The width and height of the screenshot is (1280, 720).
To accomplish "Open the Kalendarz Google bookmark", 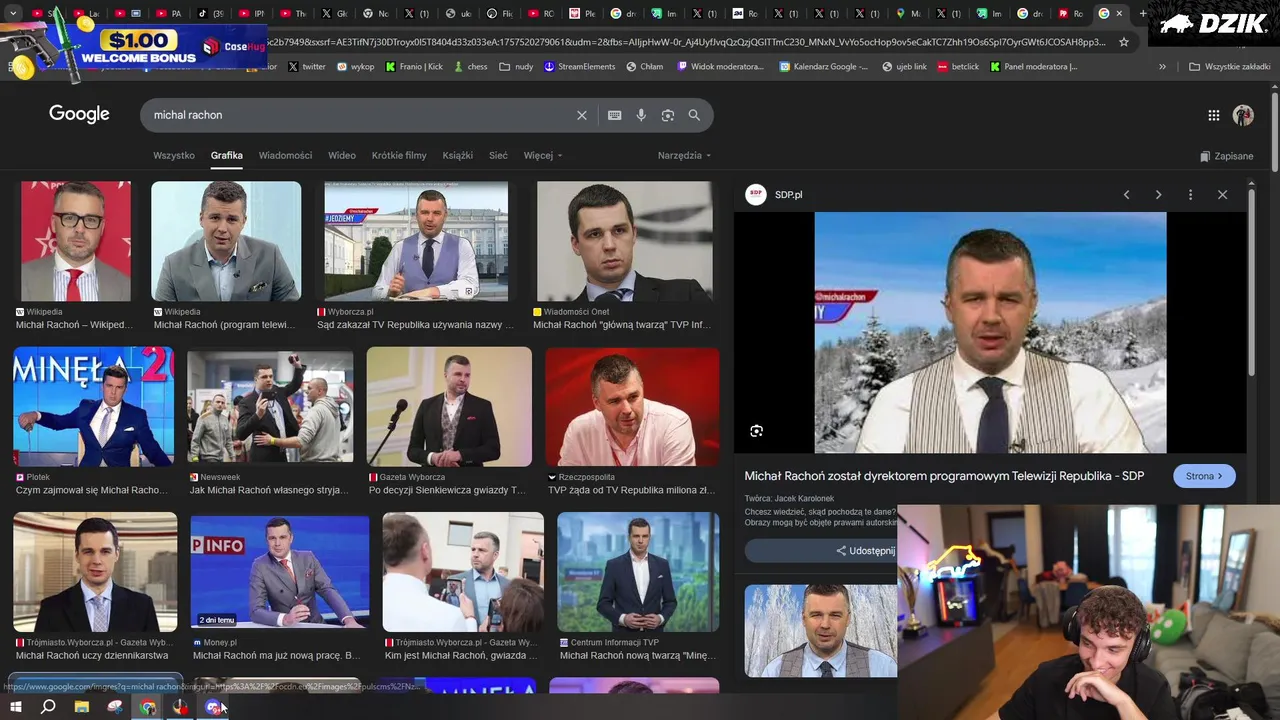I will 824,67.
